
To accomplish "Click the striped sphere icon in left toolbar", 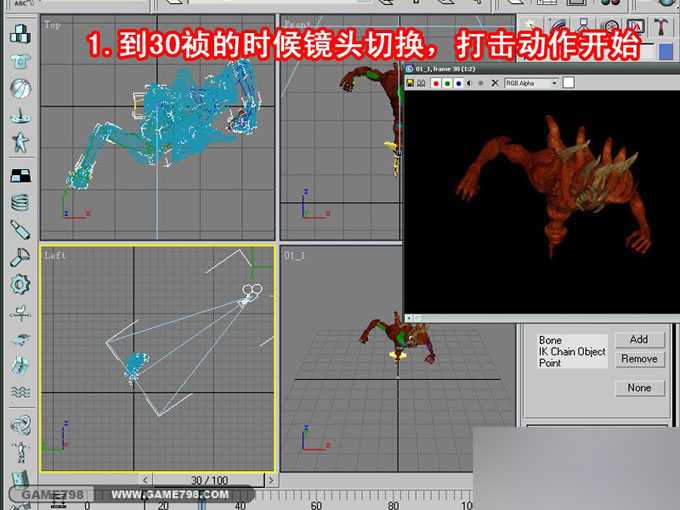I will [x=20, y=88].
